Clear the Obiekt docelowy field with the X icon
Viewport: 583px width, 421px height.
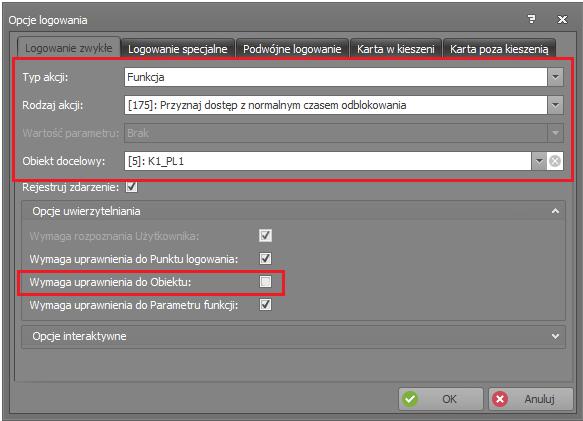(x=555, y=161)
